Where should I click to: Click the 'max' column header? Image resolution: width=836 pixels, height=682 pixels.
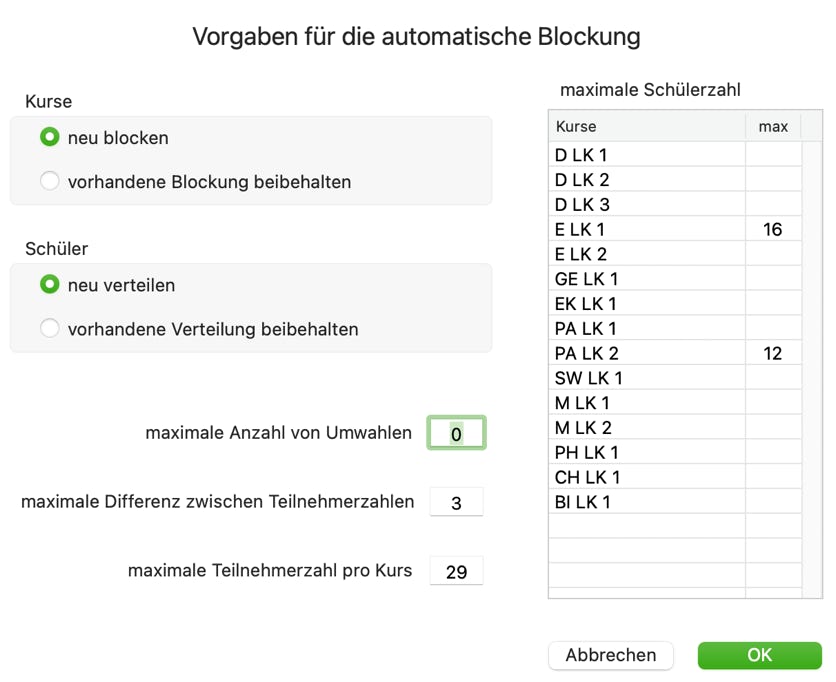pyautogui.click(x=773, y=127)
